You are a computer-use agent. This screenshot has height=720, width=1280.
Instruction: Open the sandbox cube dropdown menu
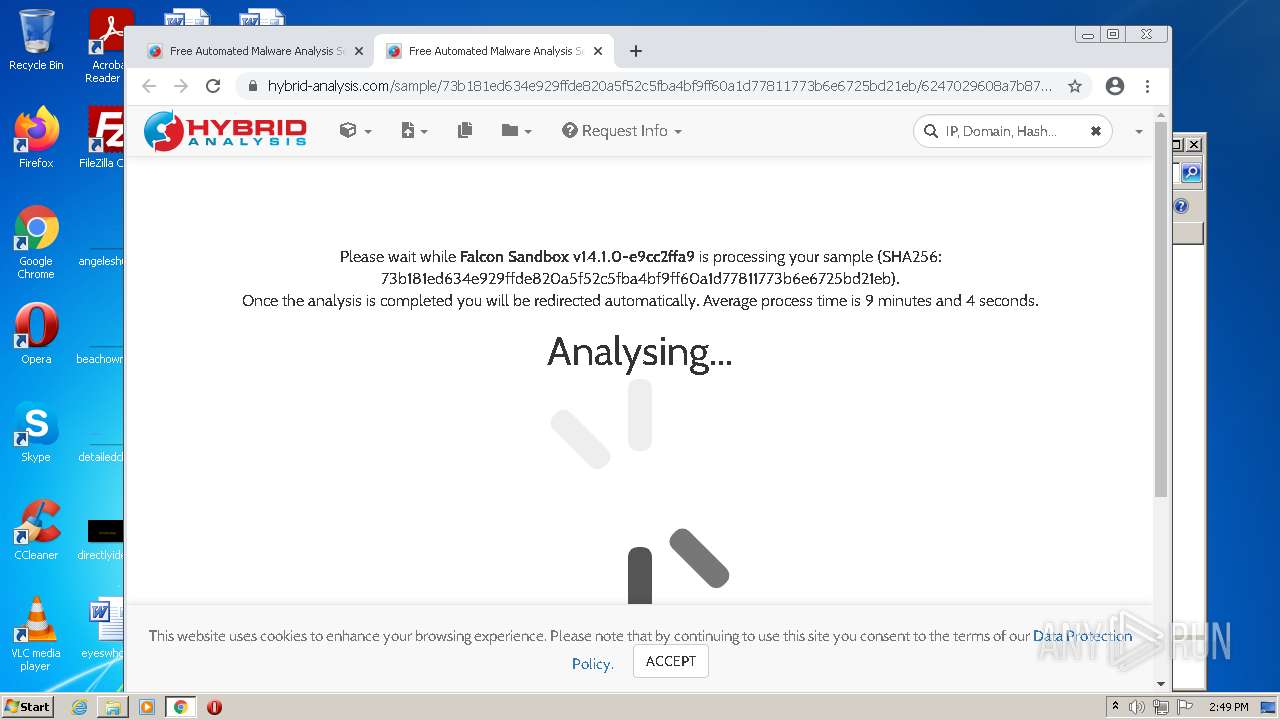click(x=355, y=131)
